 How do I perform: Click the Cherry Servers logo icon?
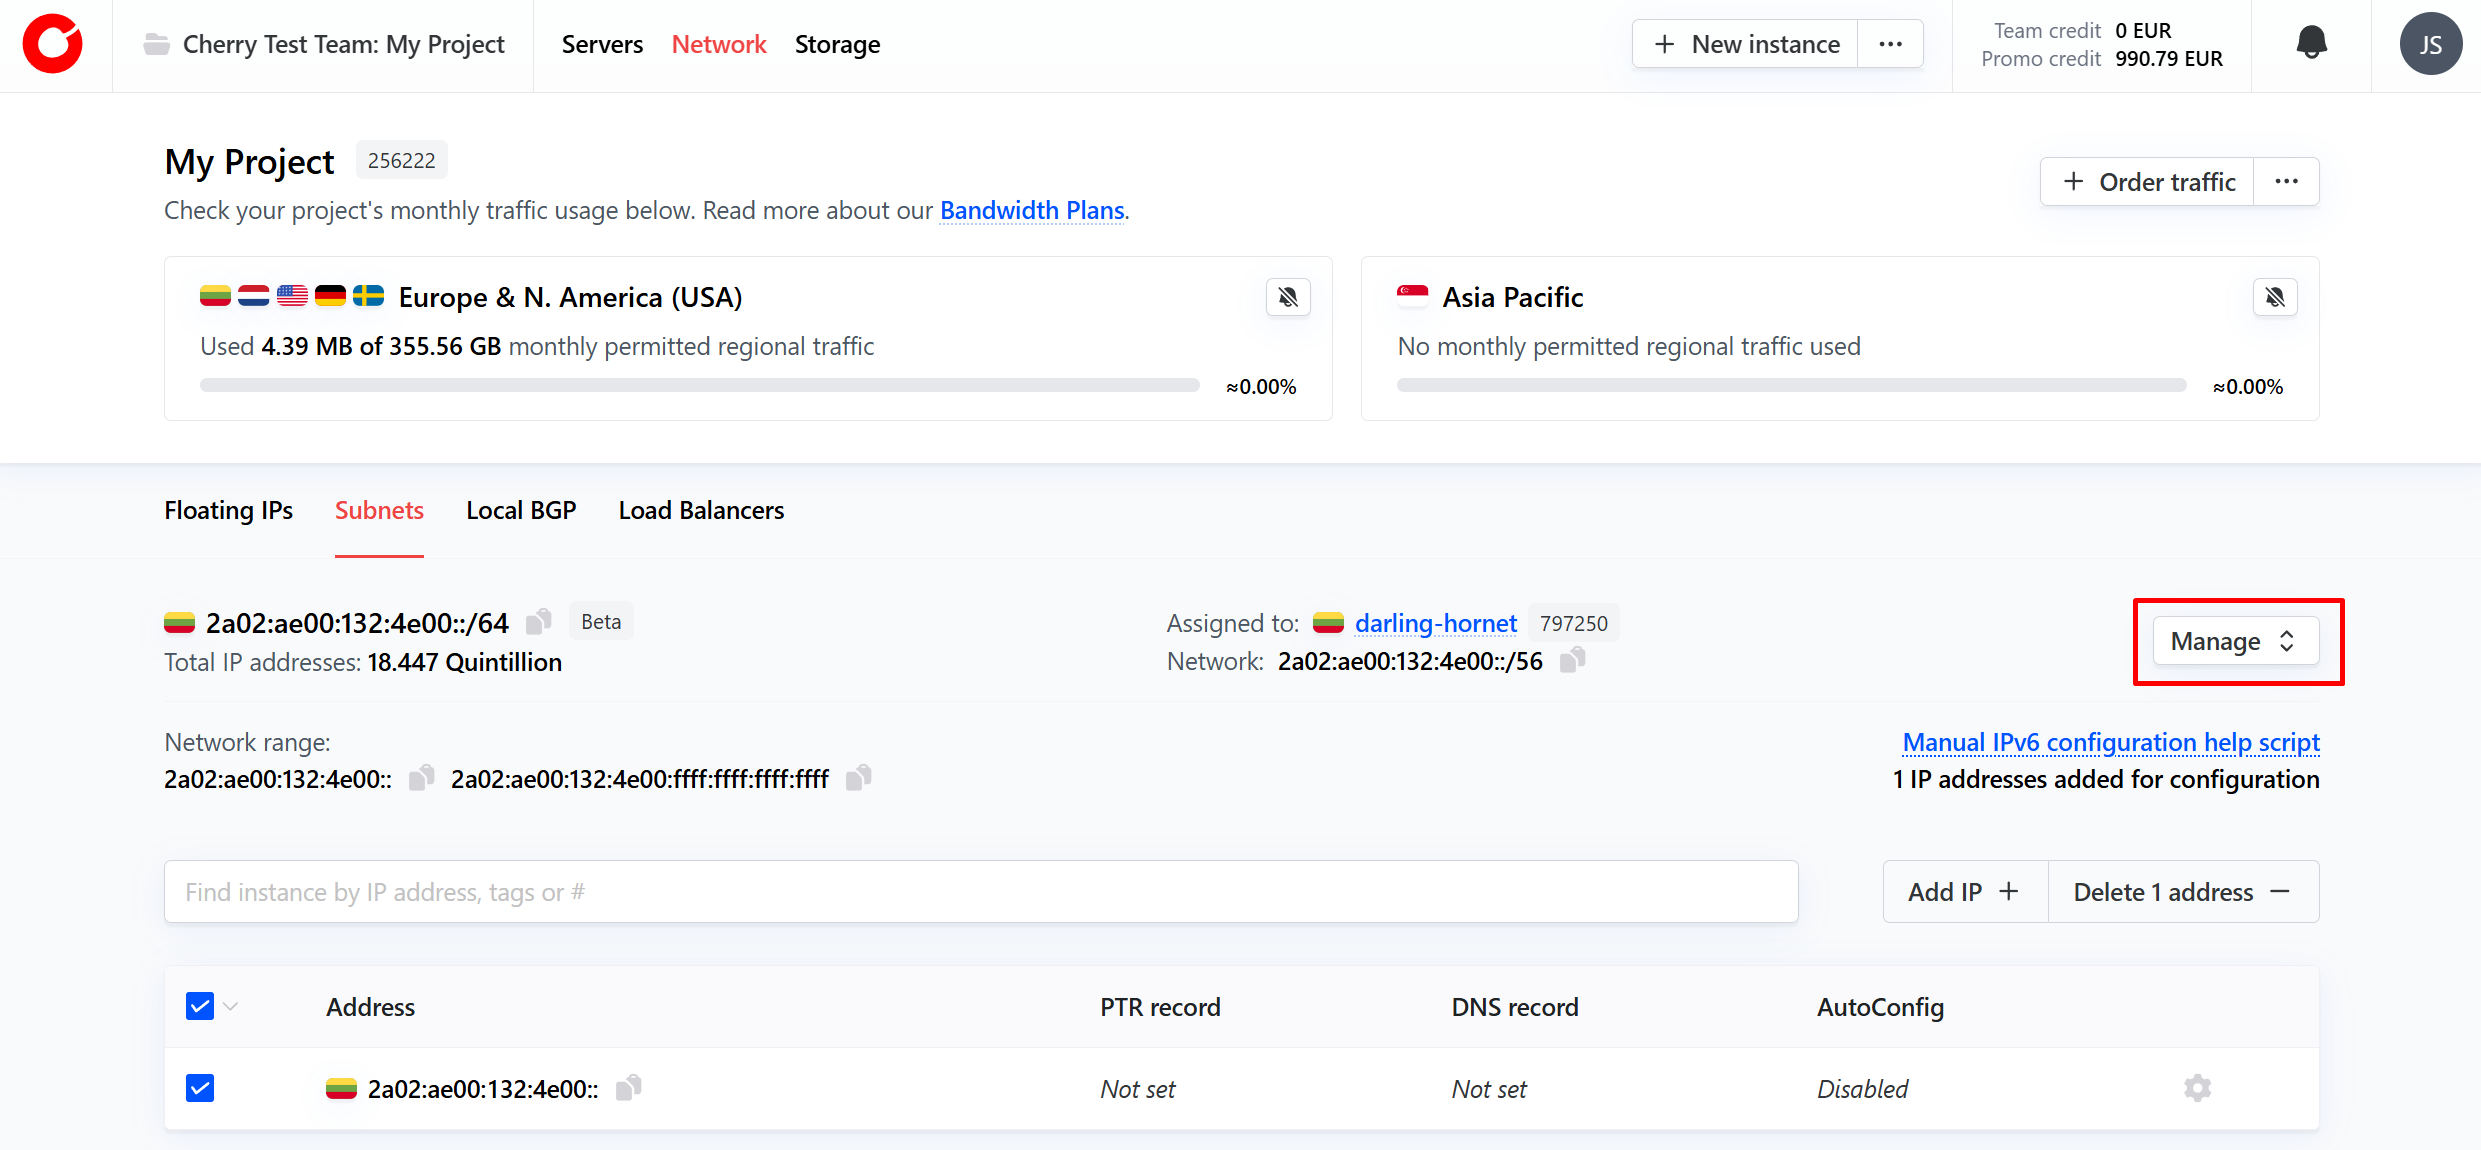click(53, 44)
